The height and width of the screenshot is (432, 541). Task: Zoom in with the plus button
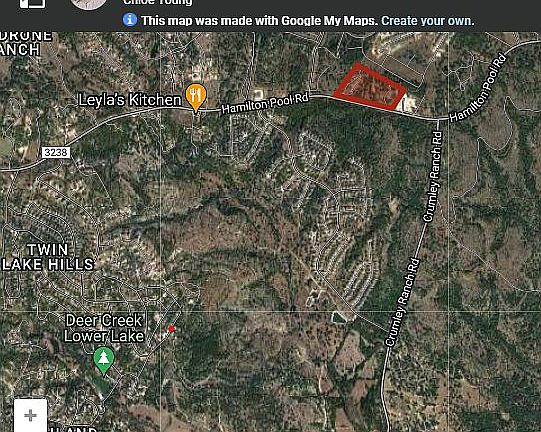pyautogui.click(x=30, y=415)
